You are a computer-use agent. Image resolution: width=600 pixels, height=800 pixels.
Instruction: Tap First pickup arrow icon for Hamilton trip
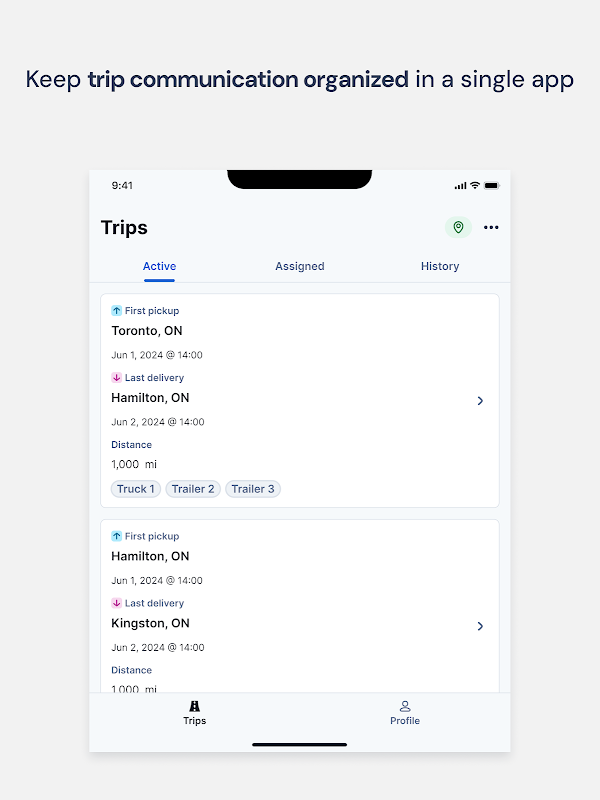click(x=116, y=536)
